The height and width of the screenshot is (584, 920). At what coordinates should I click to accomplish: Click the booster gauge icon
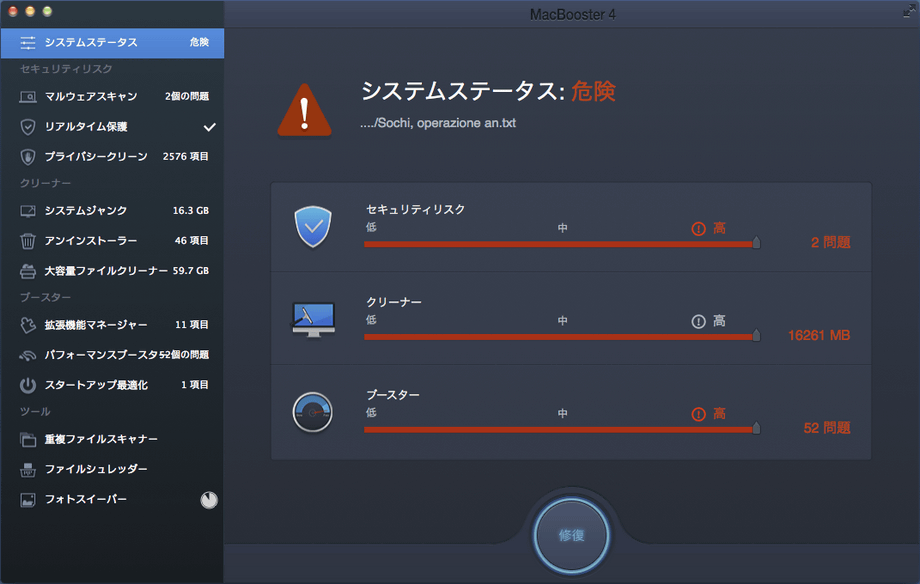click(x=312, y=411)
